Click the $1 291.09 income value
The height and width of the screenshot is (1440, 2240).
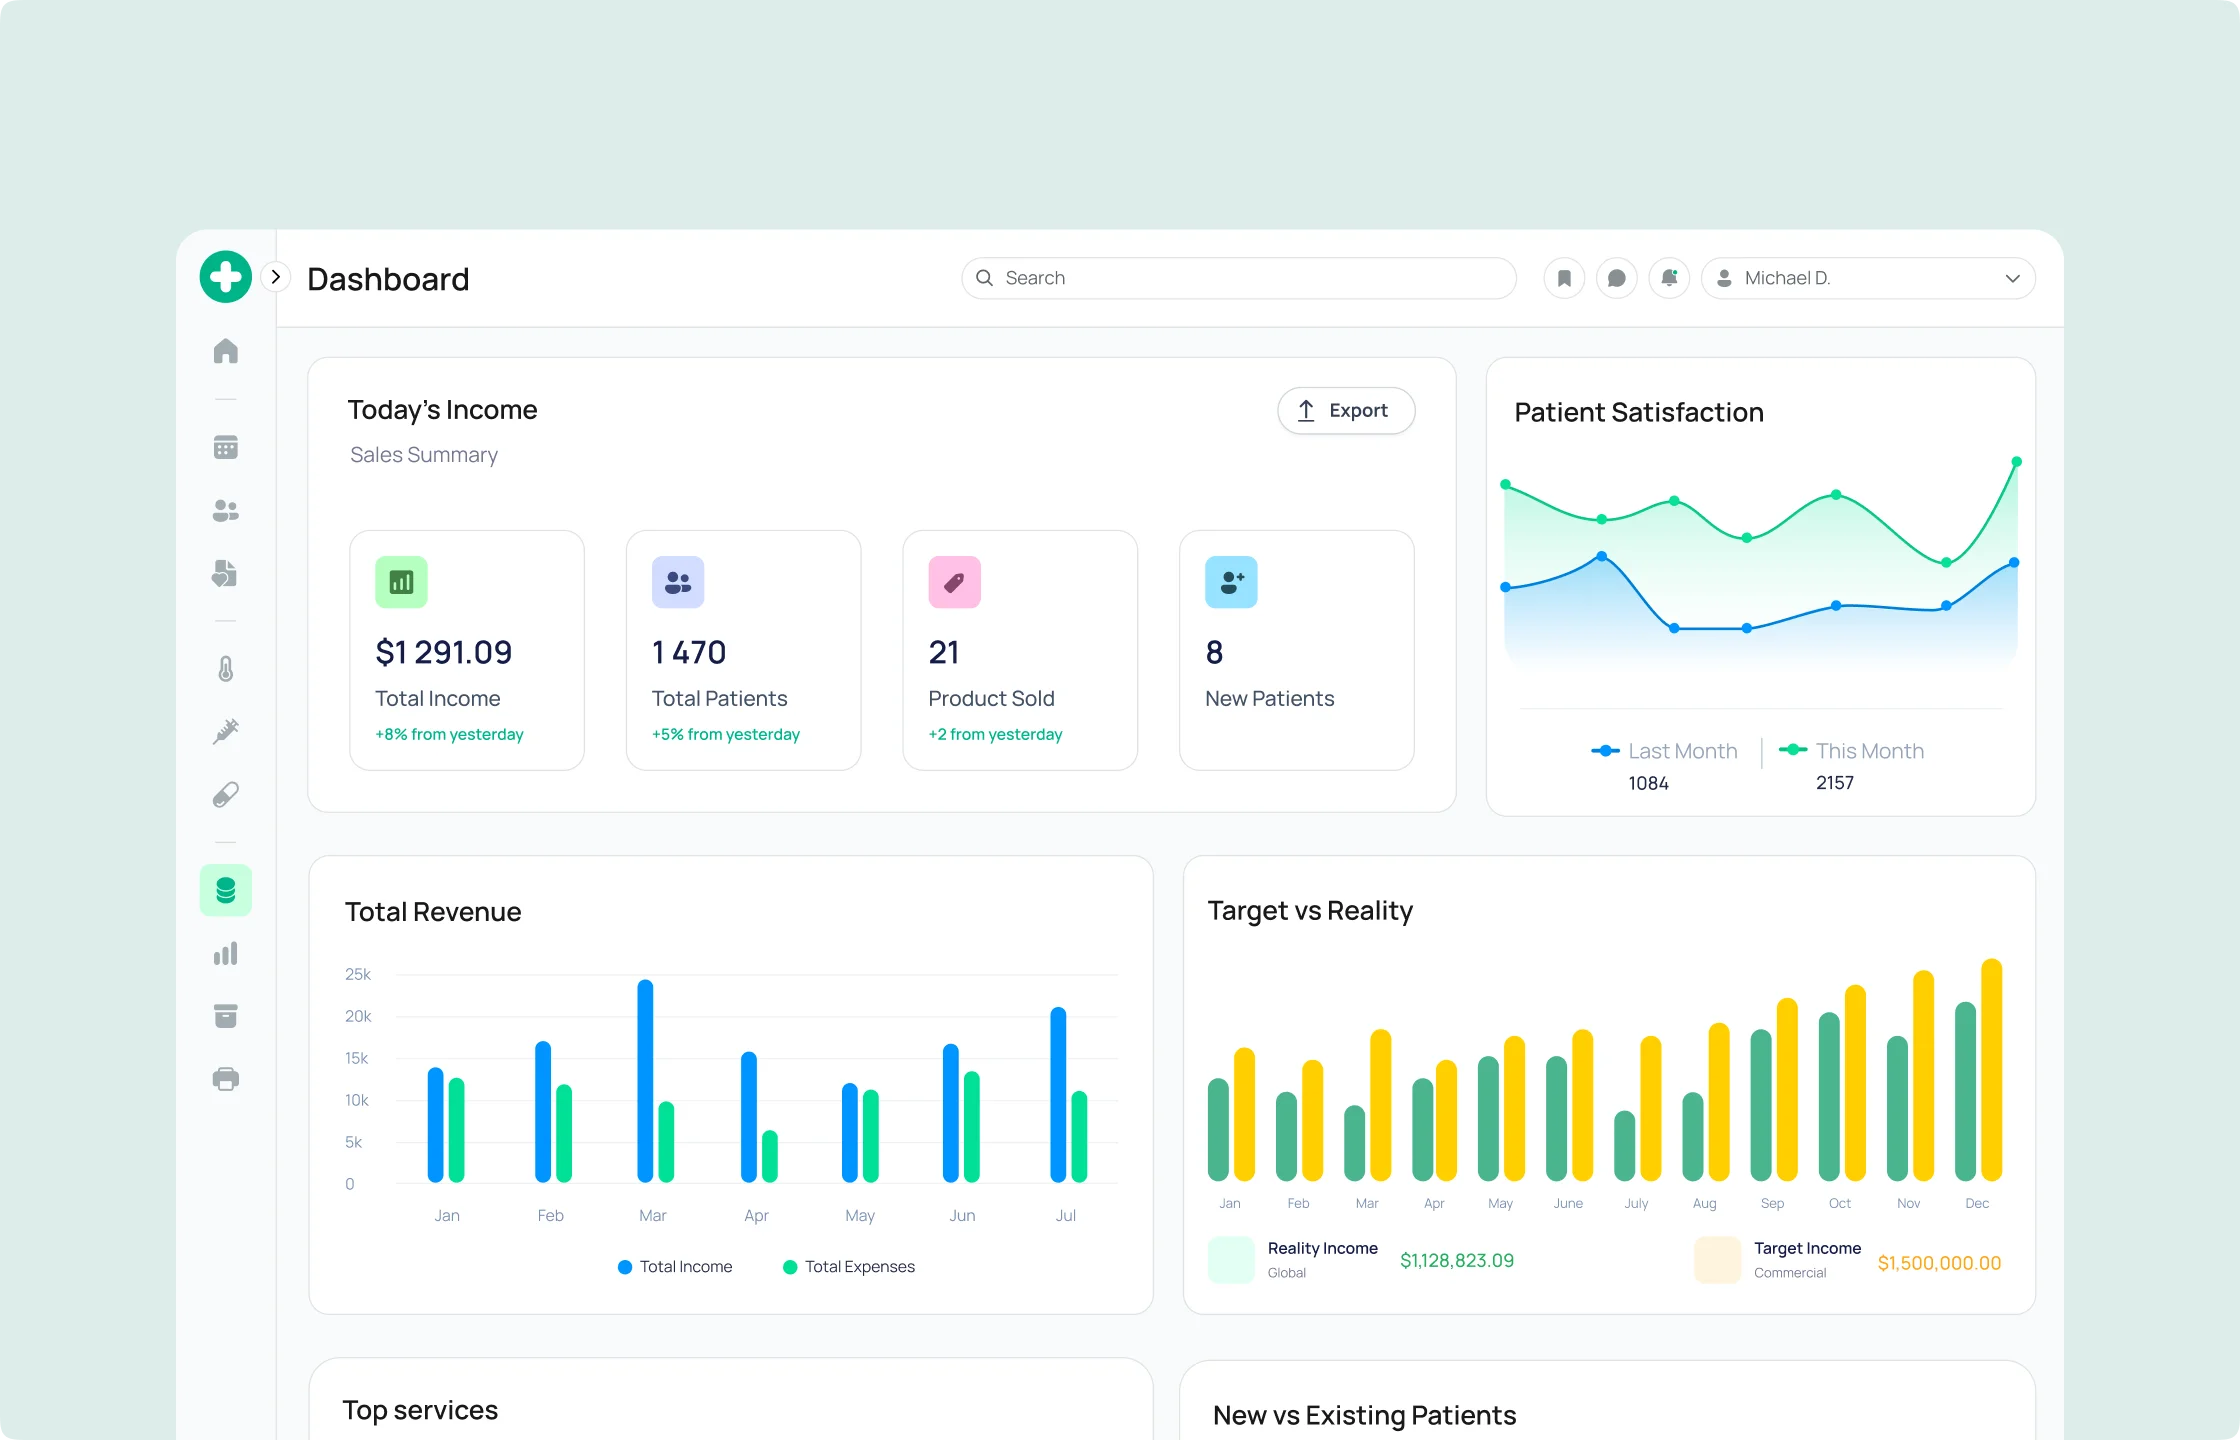tap(443, 652)
